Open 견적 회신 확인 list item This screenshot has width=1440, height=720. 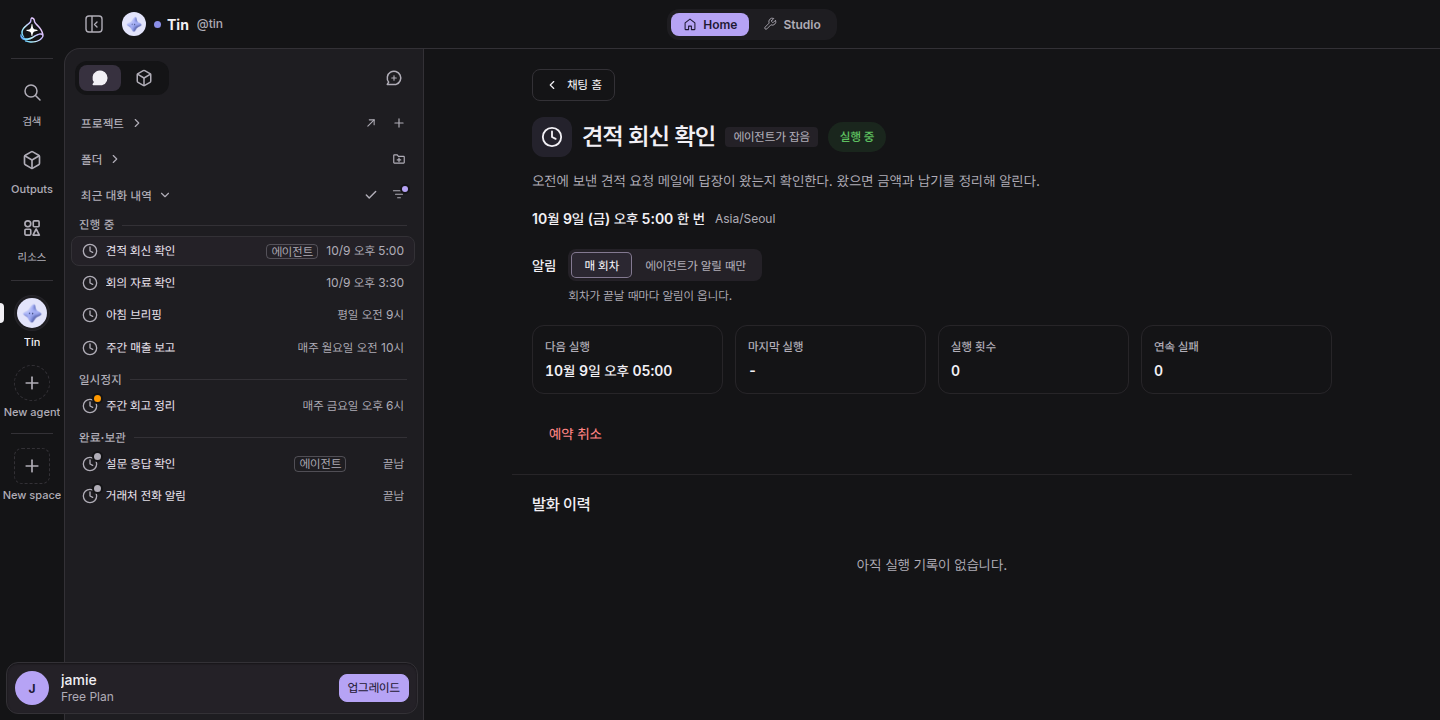click(x=243, y=251)
